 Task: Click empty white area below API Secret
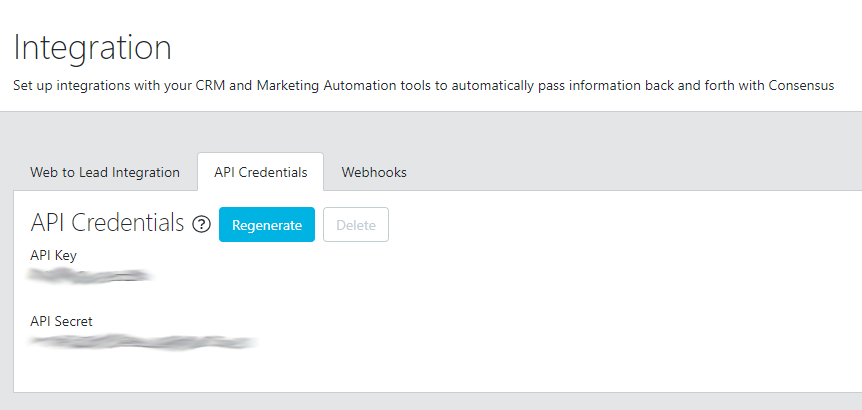tap(385, 371)
